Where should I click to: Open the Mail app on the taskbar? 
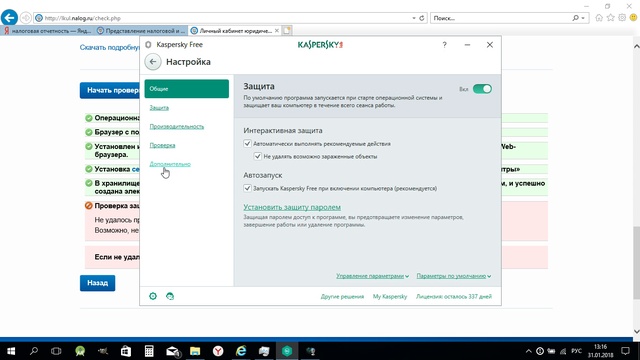pyautogui.click(x=173, y=351)
